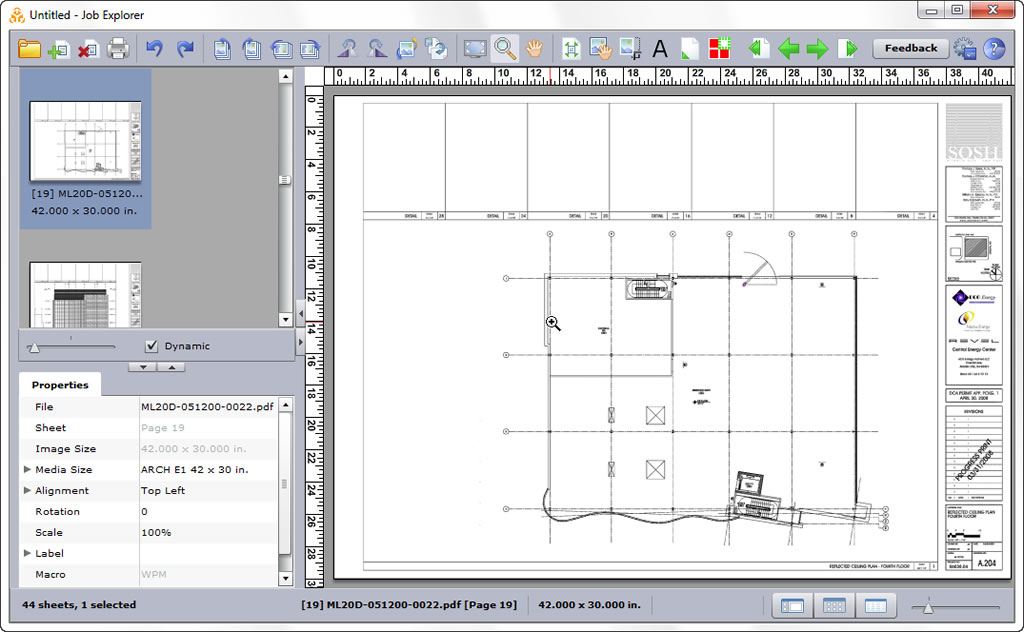Toggle the Dynamic checkbox
Viewport: 1024px width, 632px height.
click(x=152, y=346)
